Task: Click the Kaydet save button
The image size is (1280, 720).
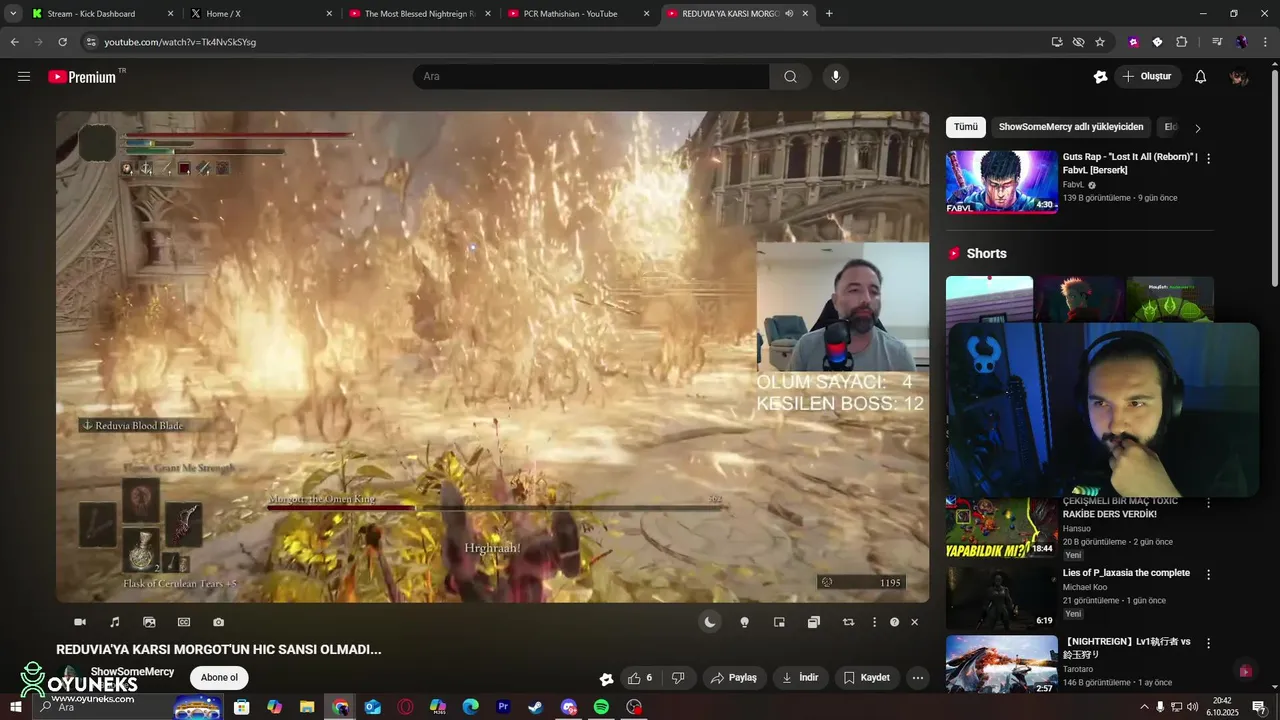Action: 866,678
